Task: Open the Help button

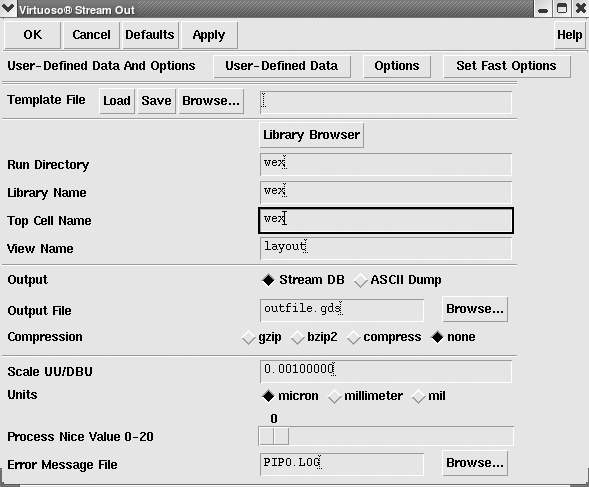Action: click(569, 35)
